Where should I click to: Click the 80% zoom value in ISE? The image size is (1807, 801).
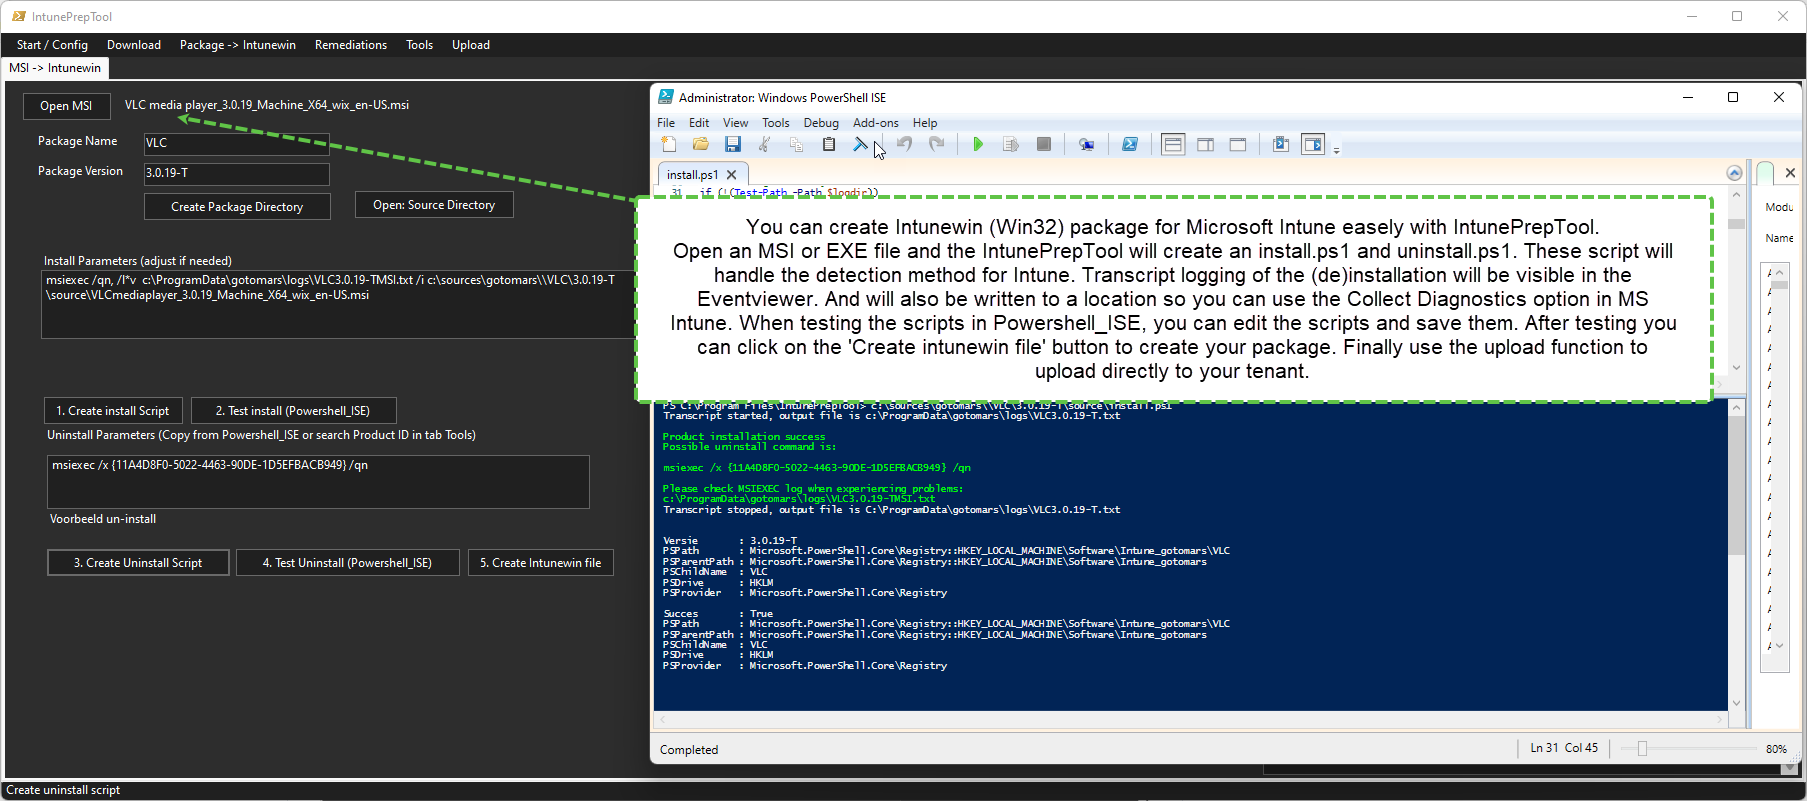point(1776,749)
